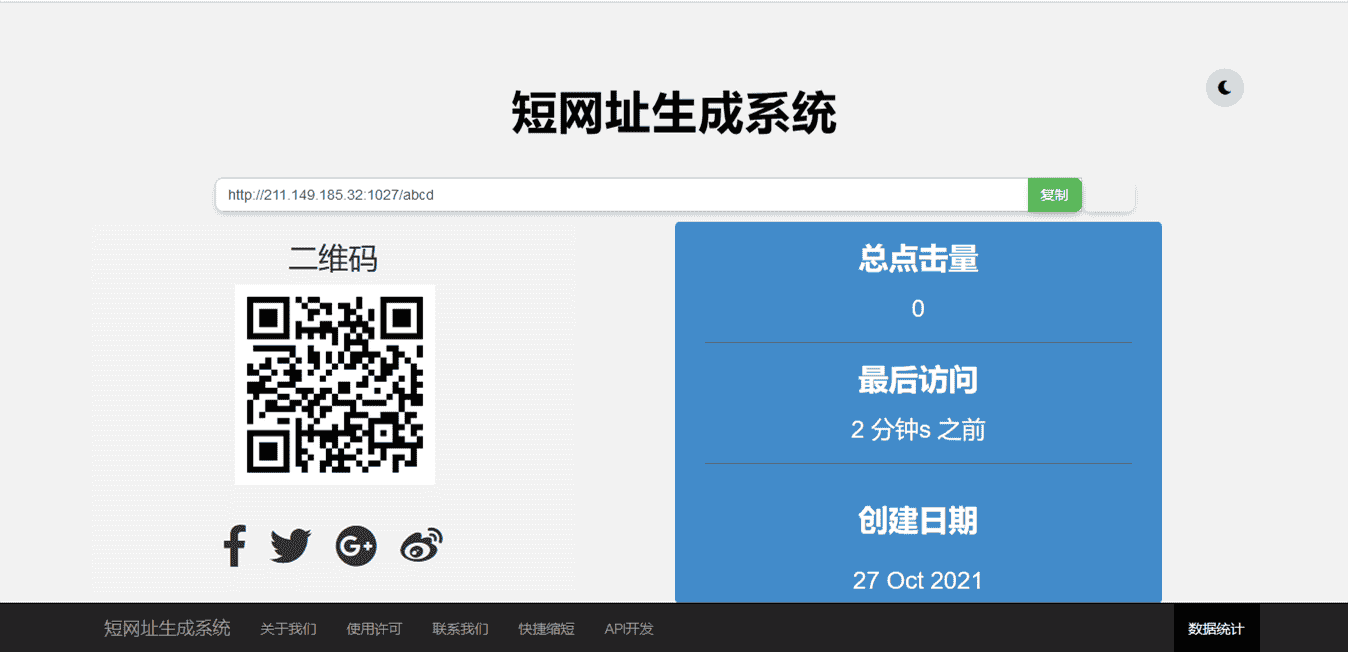The width and height of the screenshot is (1348, 652).
Task: Select the short URL input field
Action: (x=622, y=195)
